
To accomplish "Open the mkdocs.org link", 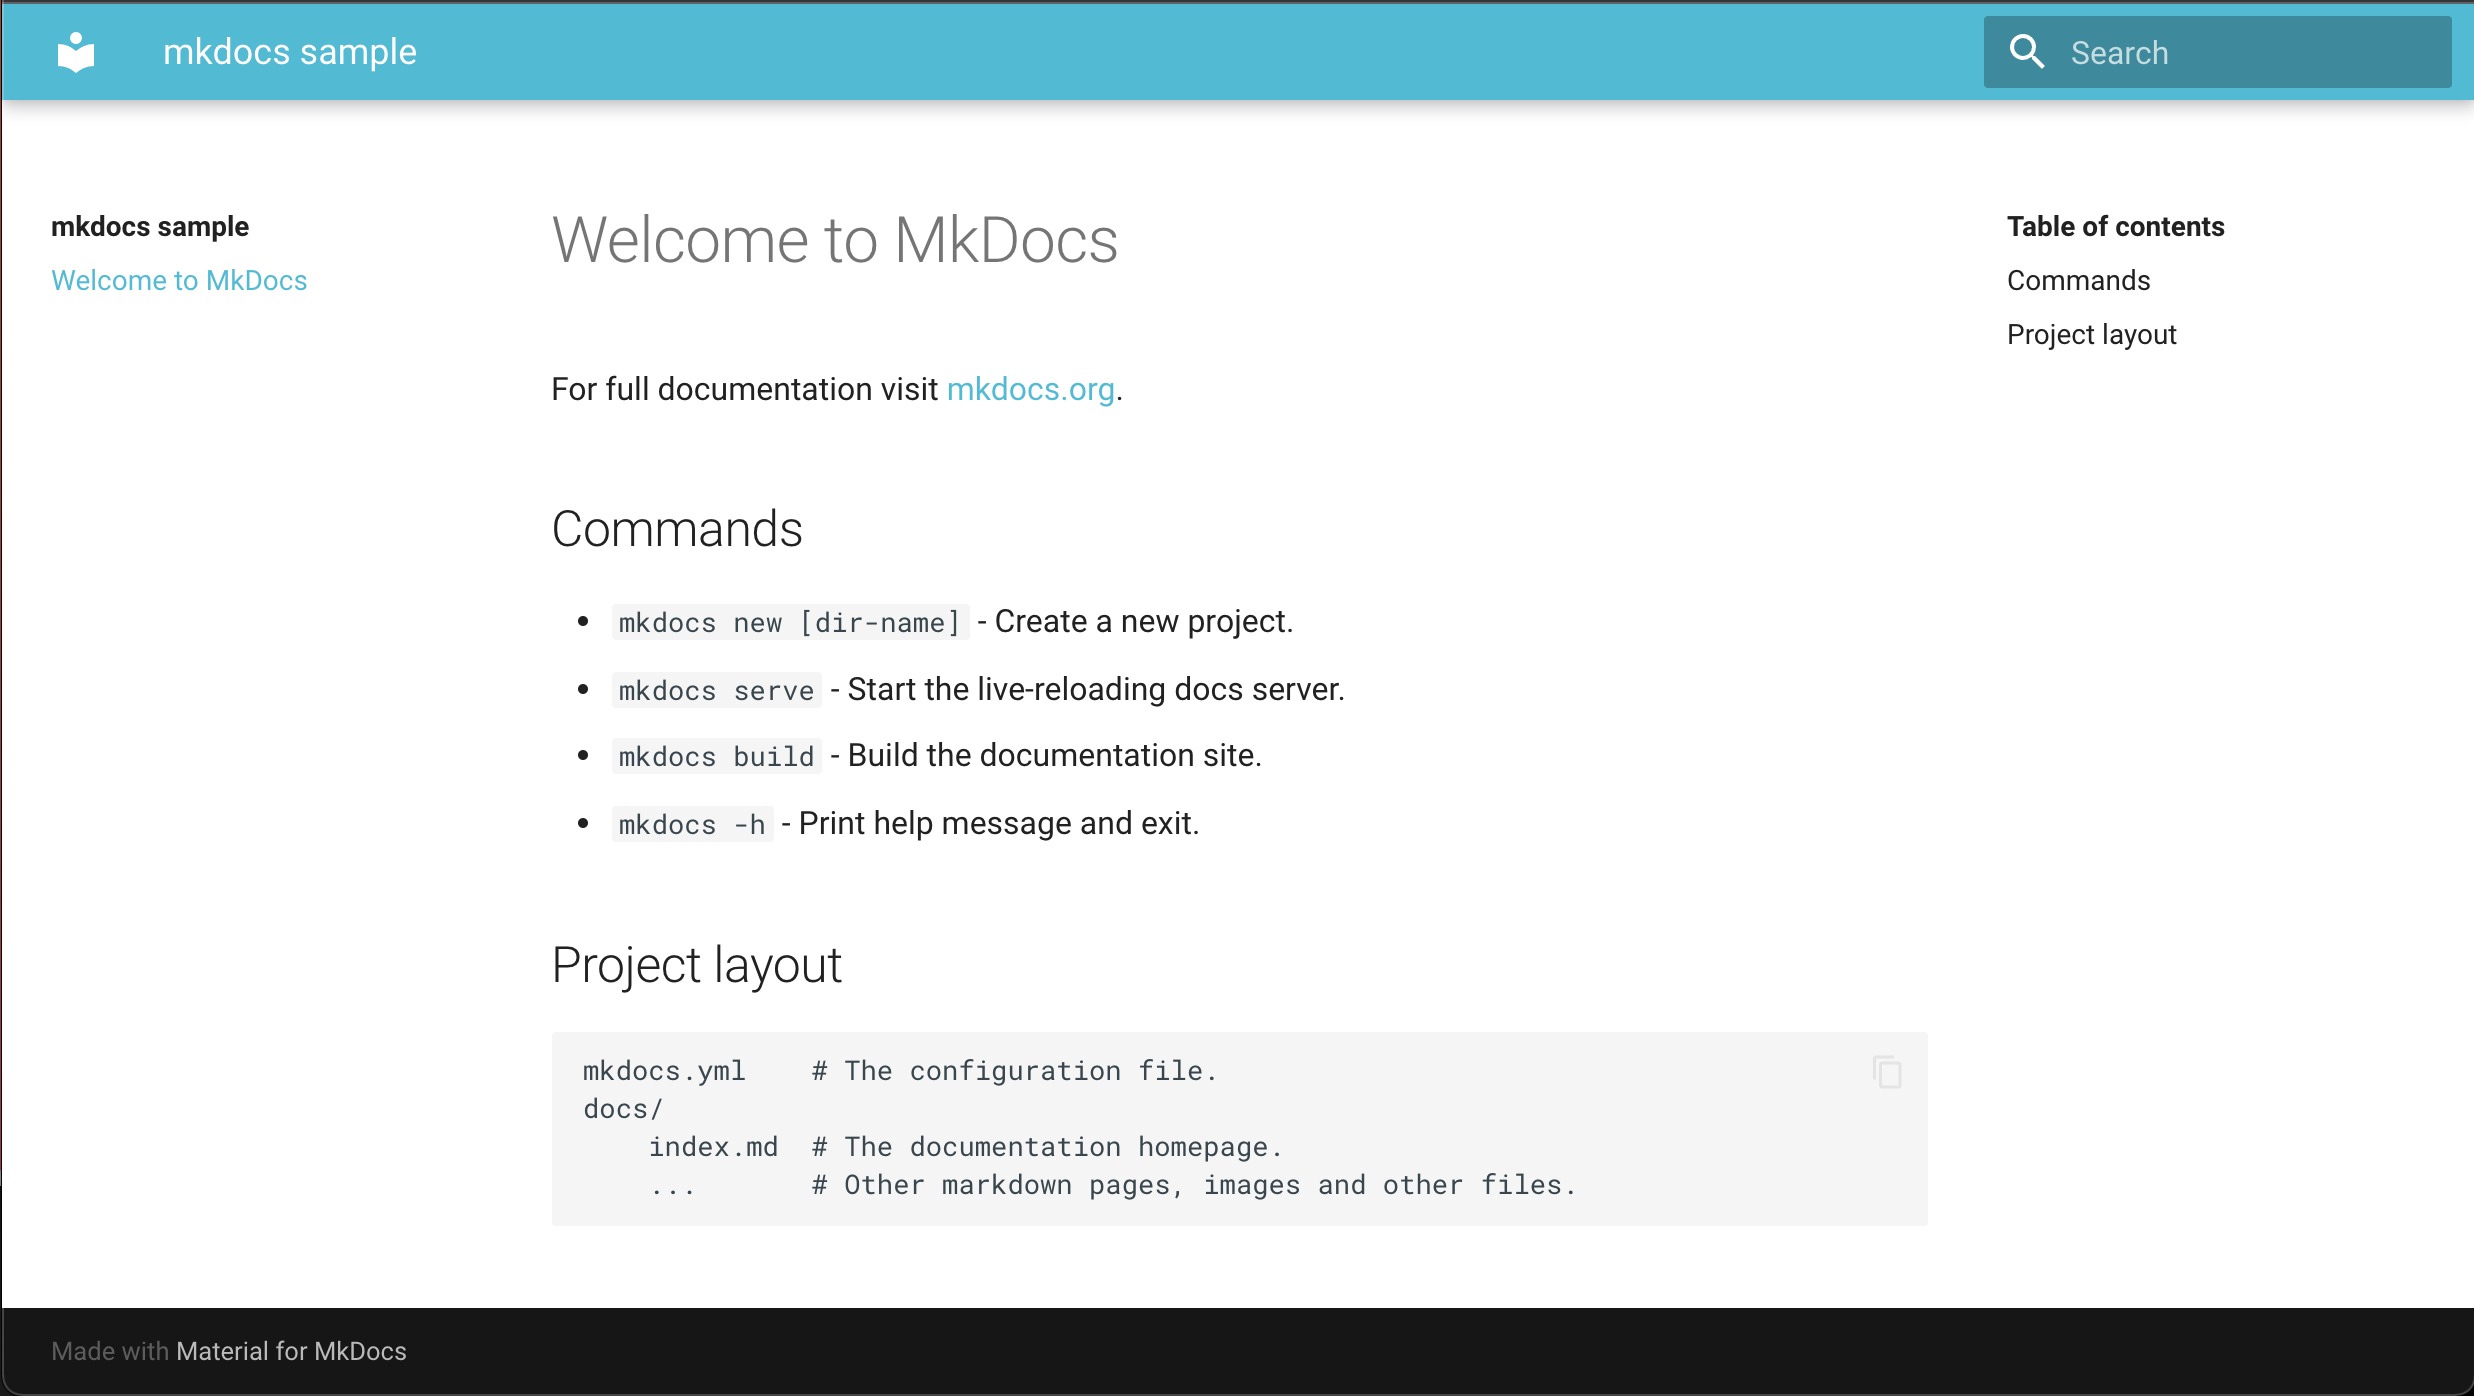I will pyautogui.click(x=1030, y=389).
